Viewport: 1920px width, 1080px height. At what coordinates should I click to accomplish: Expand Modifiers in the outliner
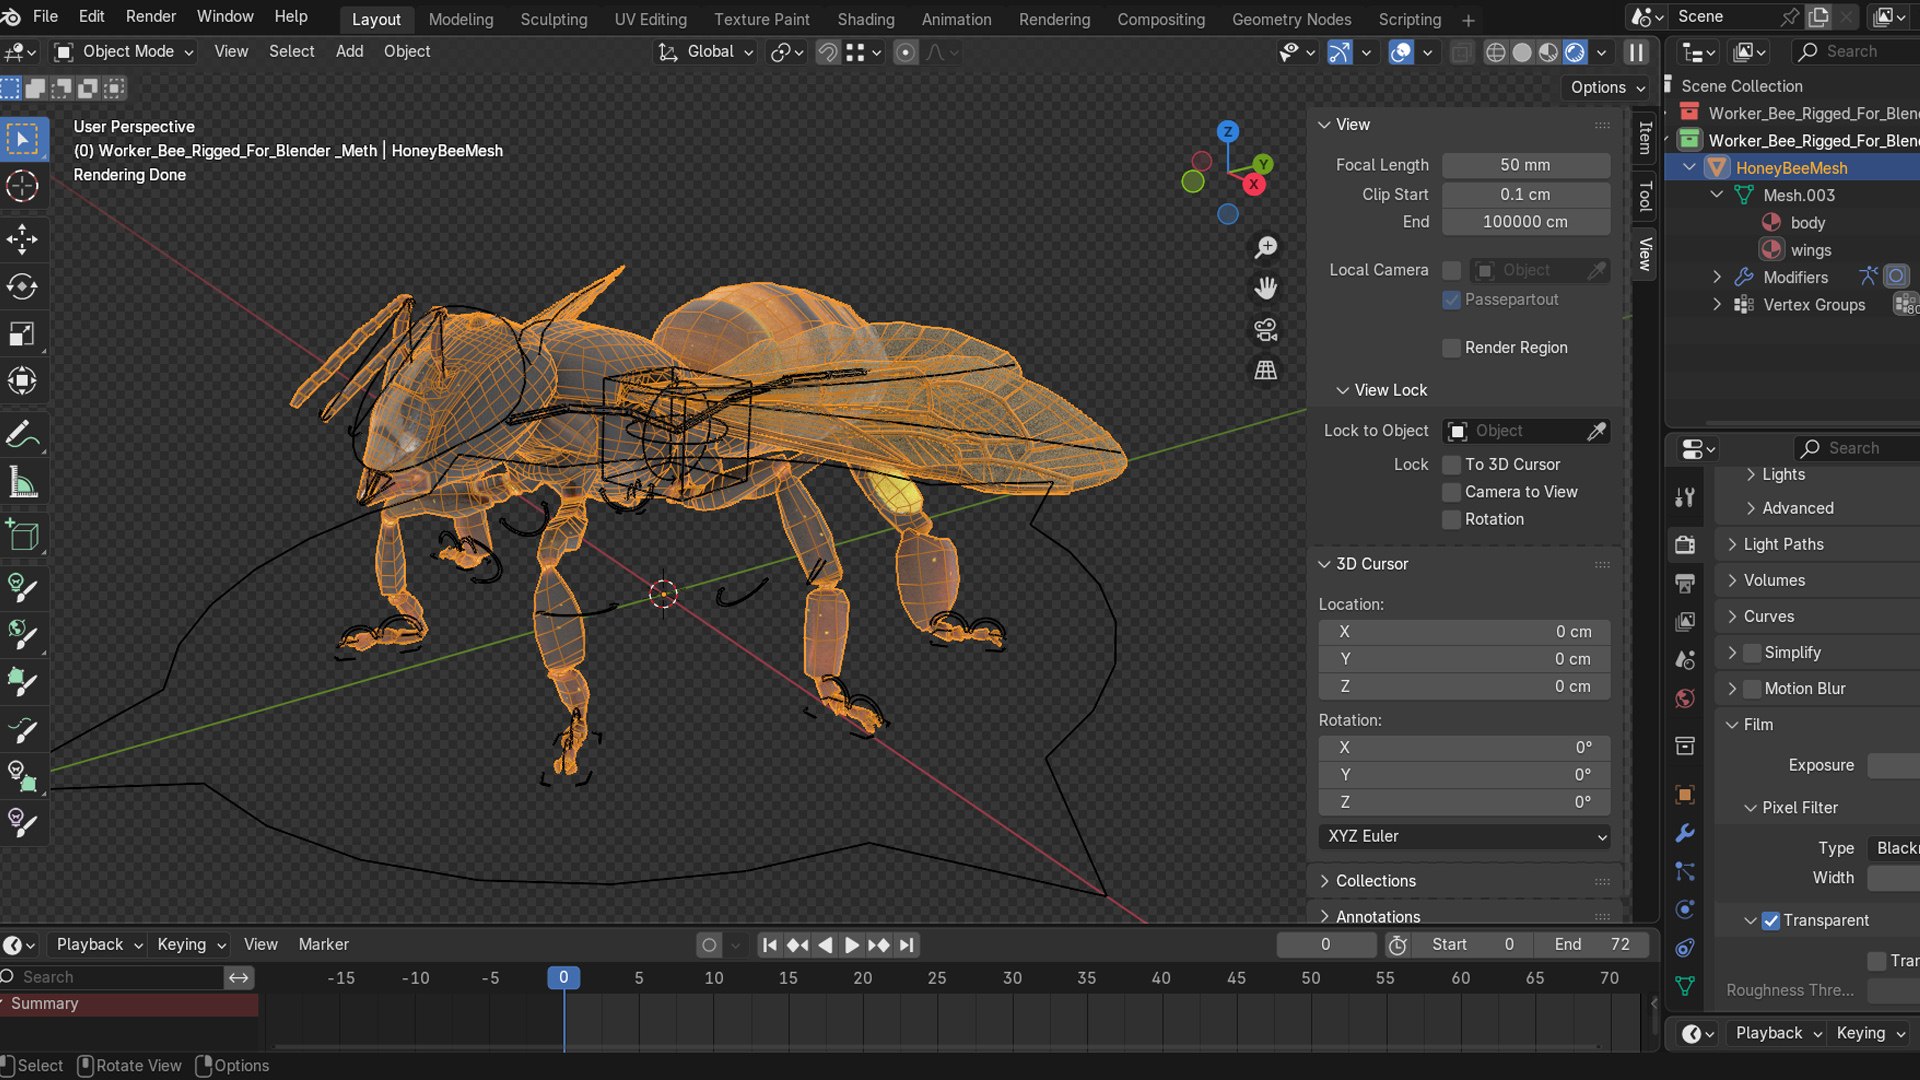click(1717, 277)
